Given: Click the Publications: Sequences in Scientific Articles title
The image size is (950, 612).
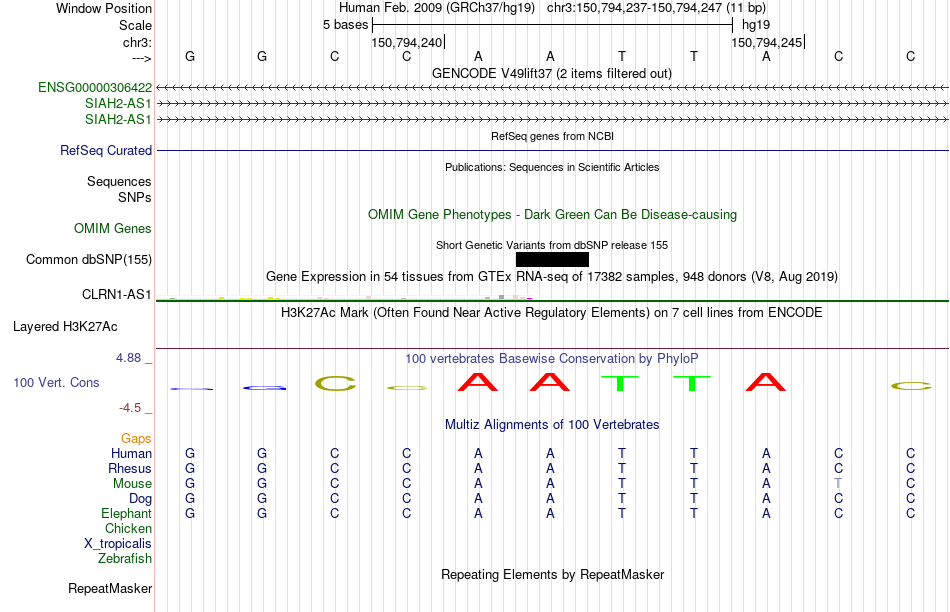Looking at the screenshot, I should [x=552, y=167].
